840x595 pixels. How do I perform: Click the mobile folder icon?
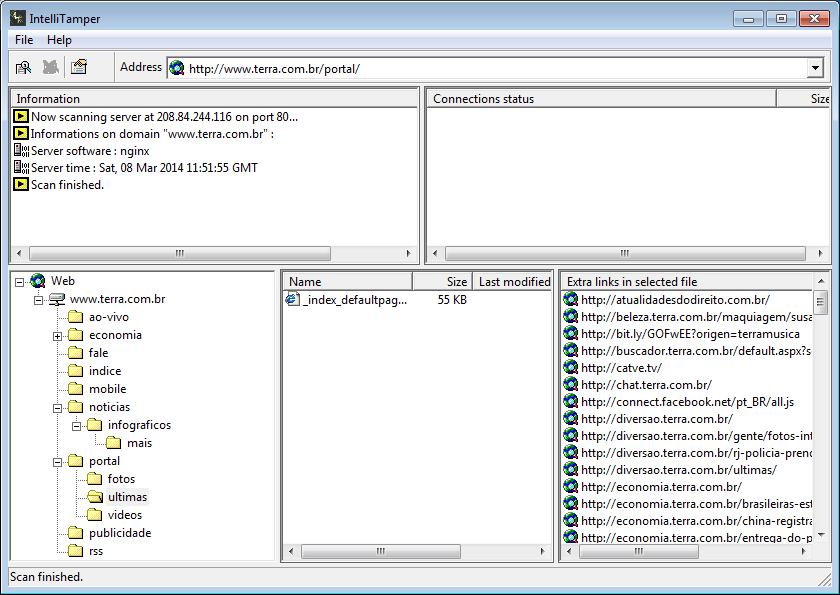[76, 389]
